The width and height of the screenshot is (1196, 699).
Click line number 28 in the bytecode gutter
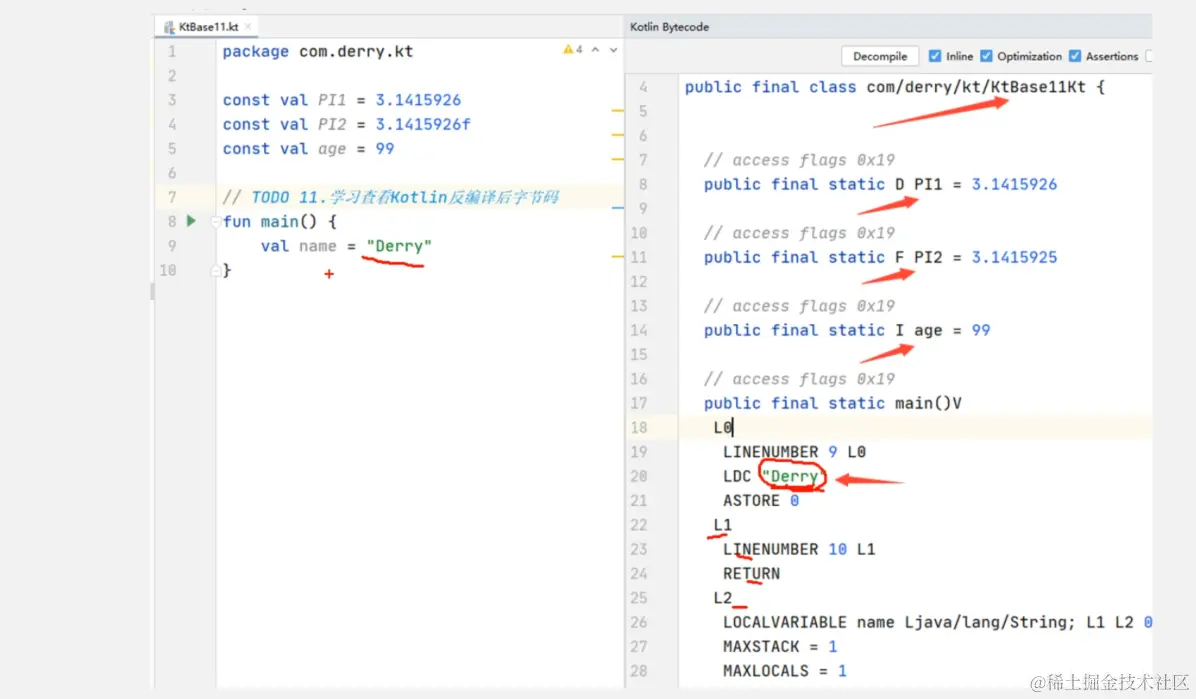point(639,672)
